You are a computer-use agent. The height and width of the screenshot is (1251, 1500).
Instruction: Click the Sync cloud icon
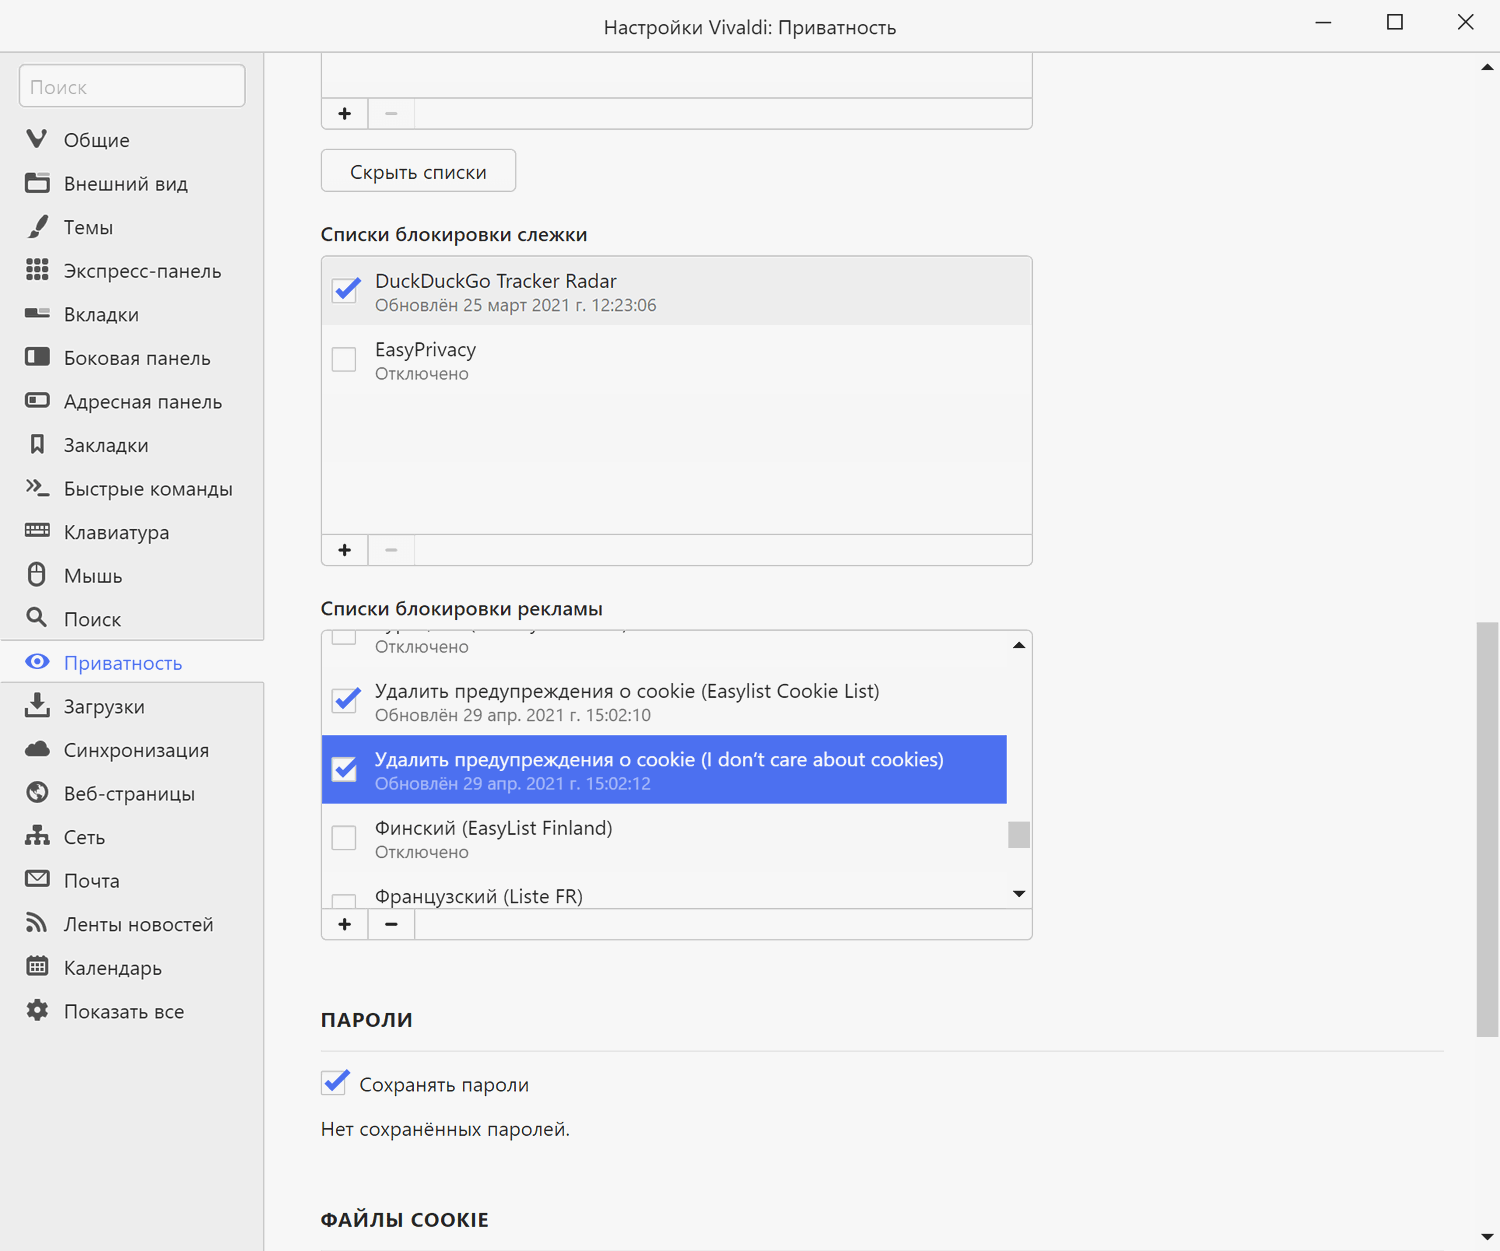[x=37, y=749]
